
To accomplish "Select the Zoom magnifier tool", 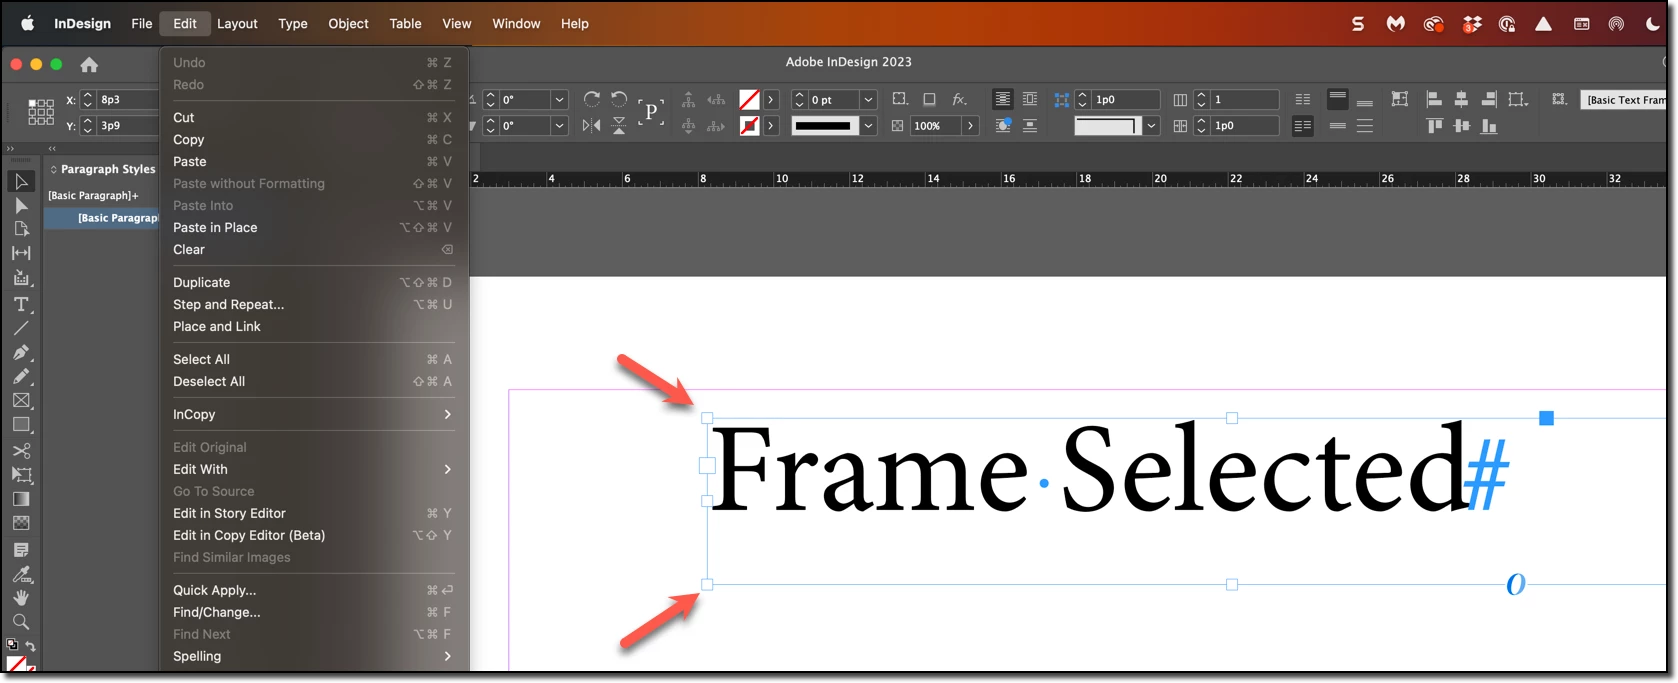I will [21, 622].
